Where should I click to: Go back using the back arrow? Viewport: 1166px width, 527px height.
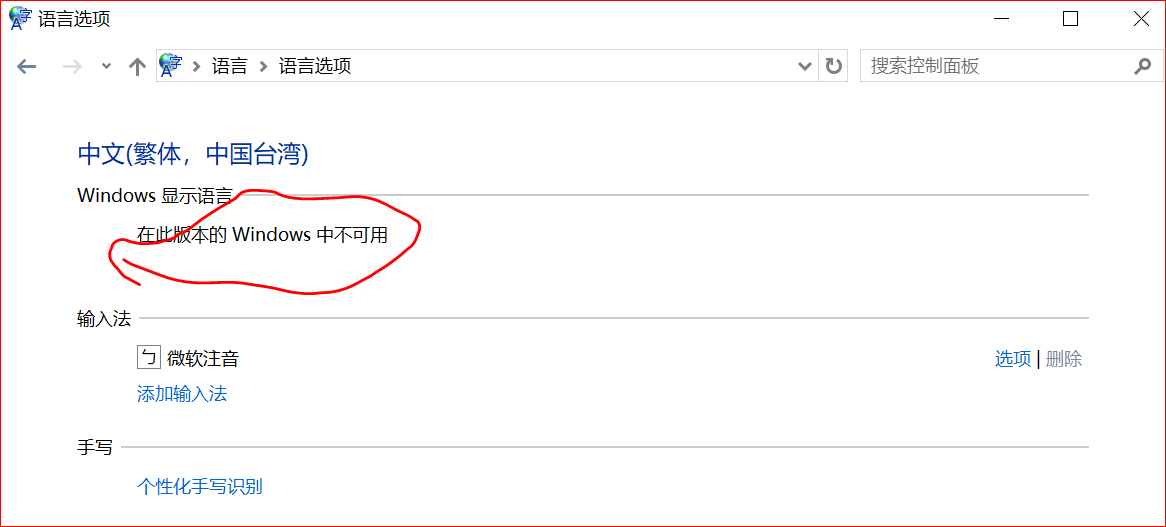click(x=27, y=67)
